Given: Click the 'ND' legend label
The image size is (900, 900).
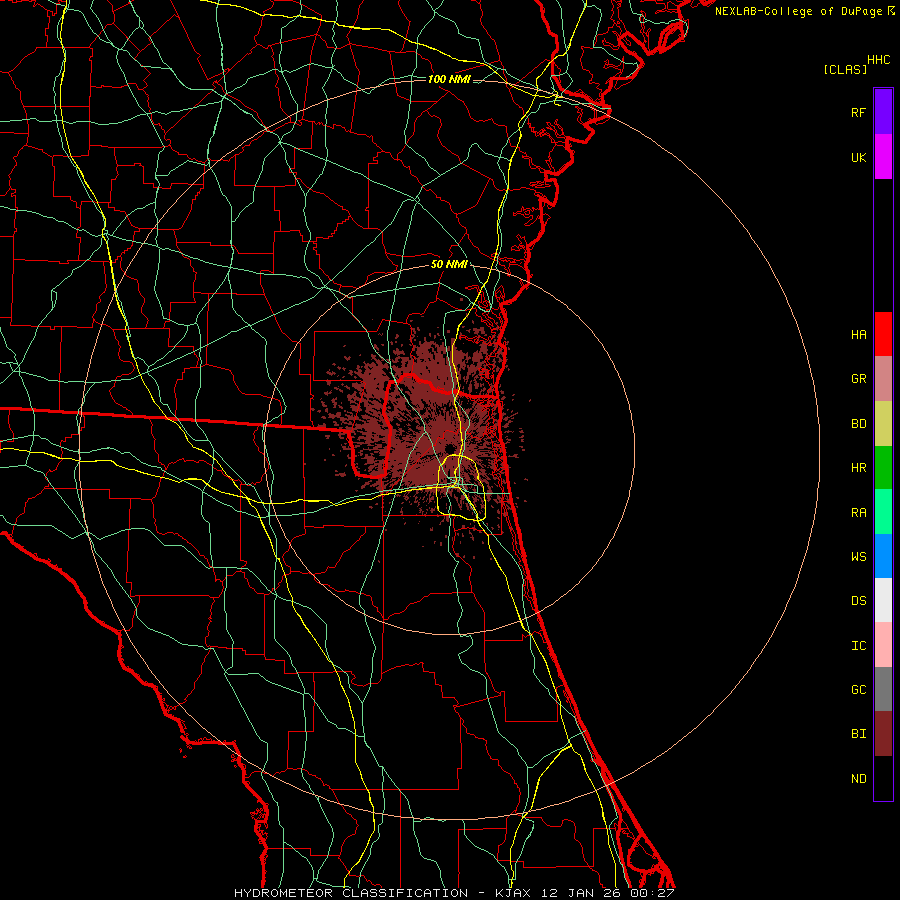Looking at the screenshot, I should (x=859, y=779).
